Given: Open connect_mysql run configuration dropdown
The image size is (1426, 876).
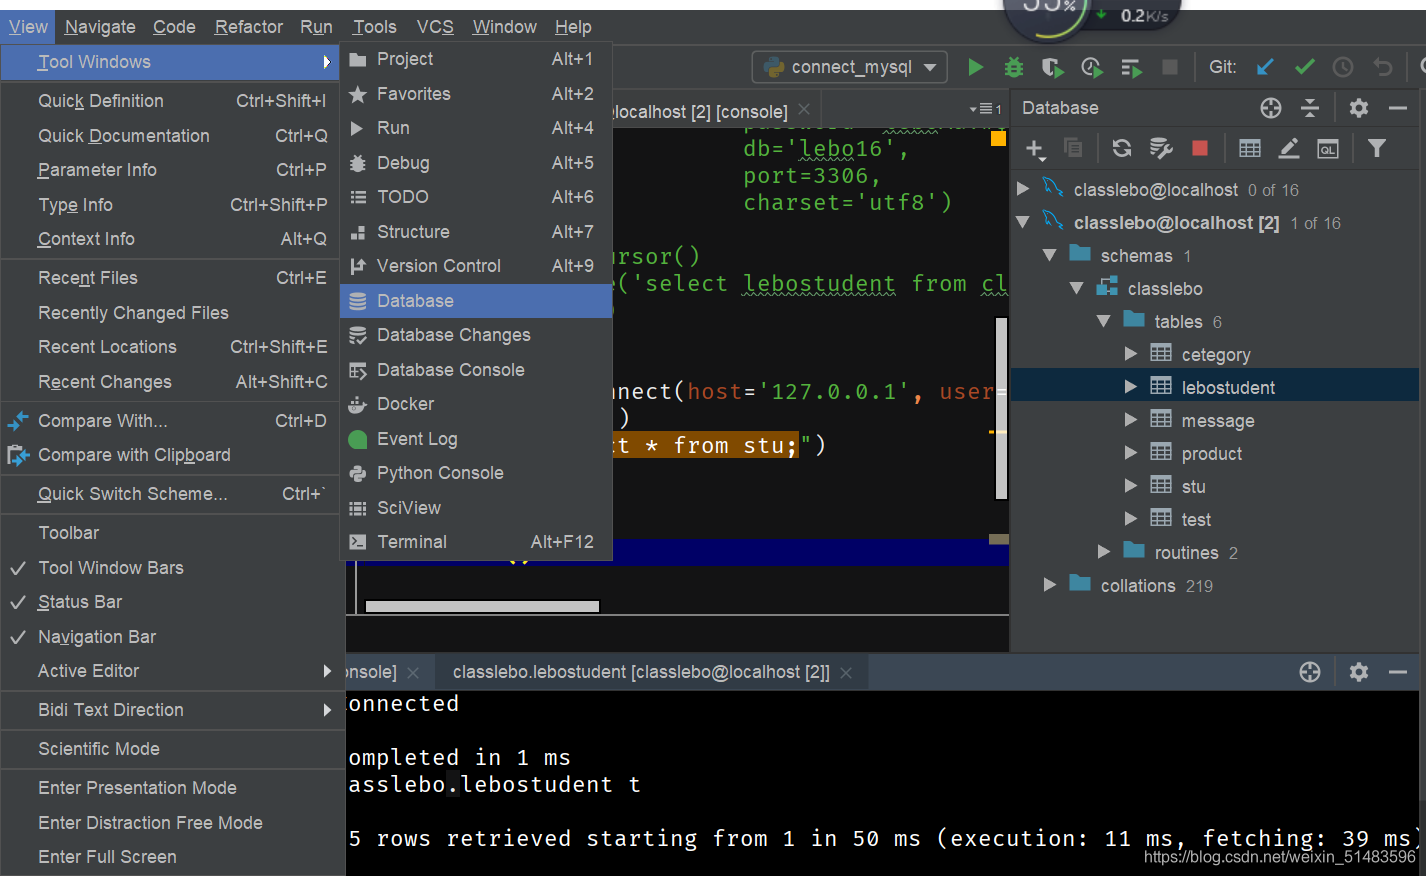Looking at the screenshot, I should click(x=850, y=67).
